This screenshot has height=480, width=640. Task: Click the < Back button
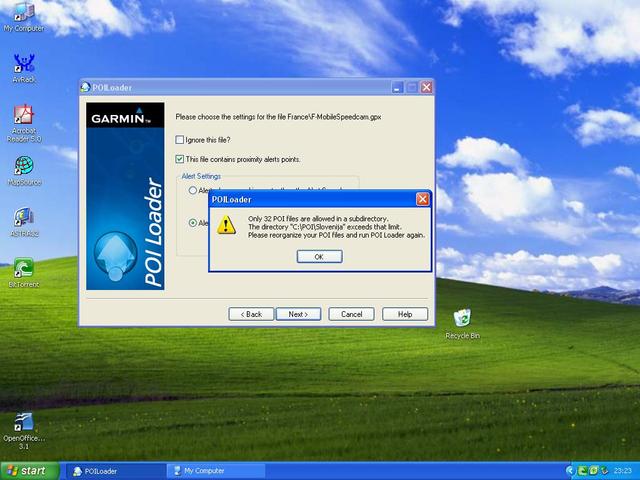(x=251, y=314)
